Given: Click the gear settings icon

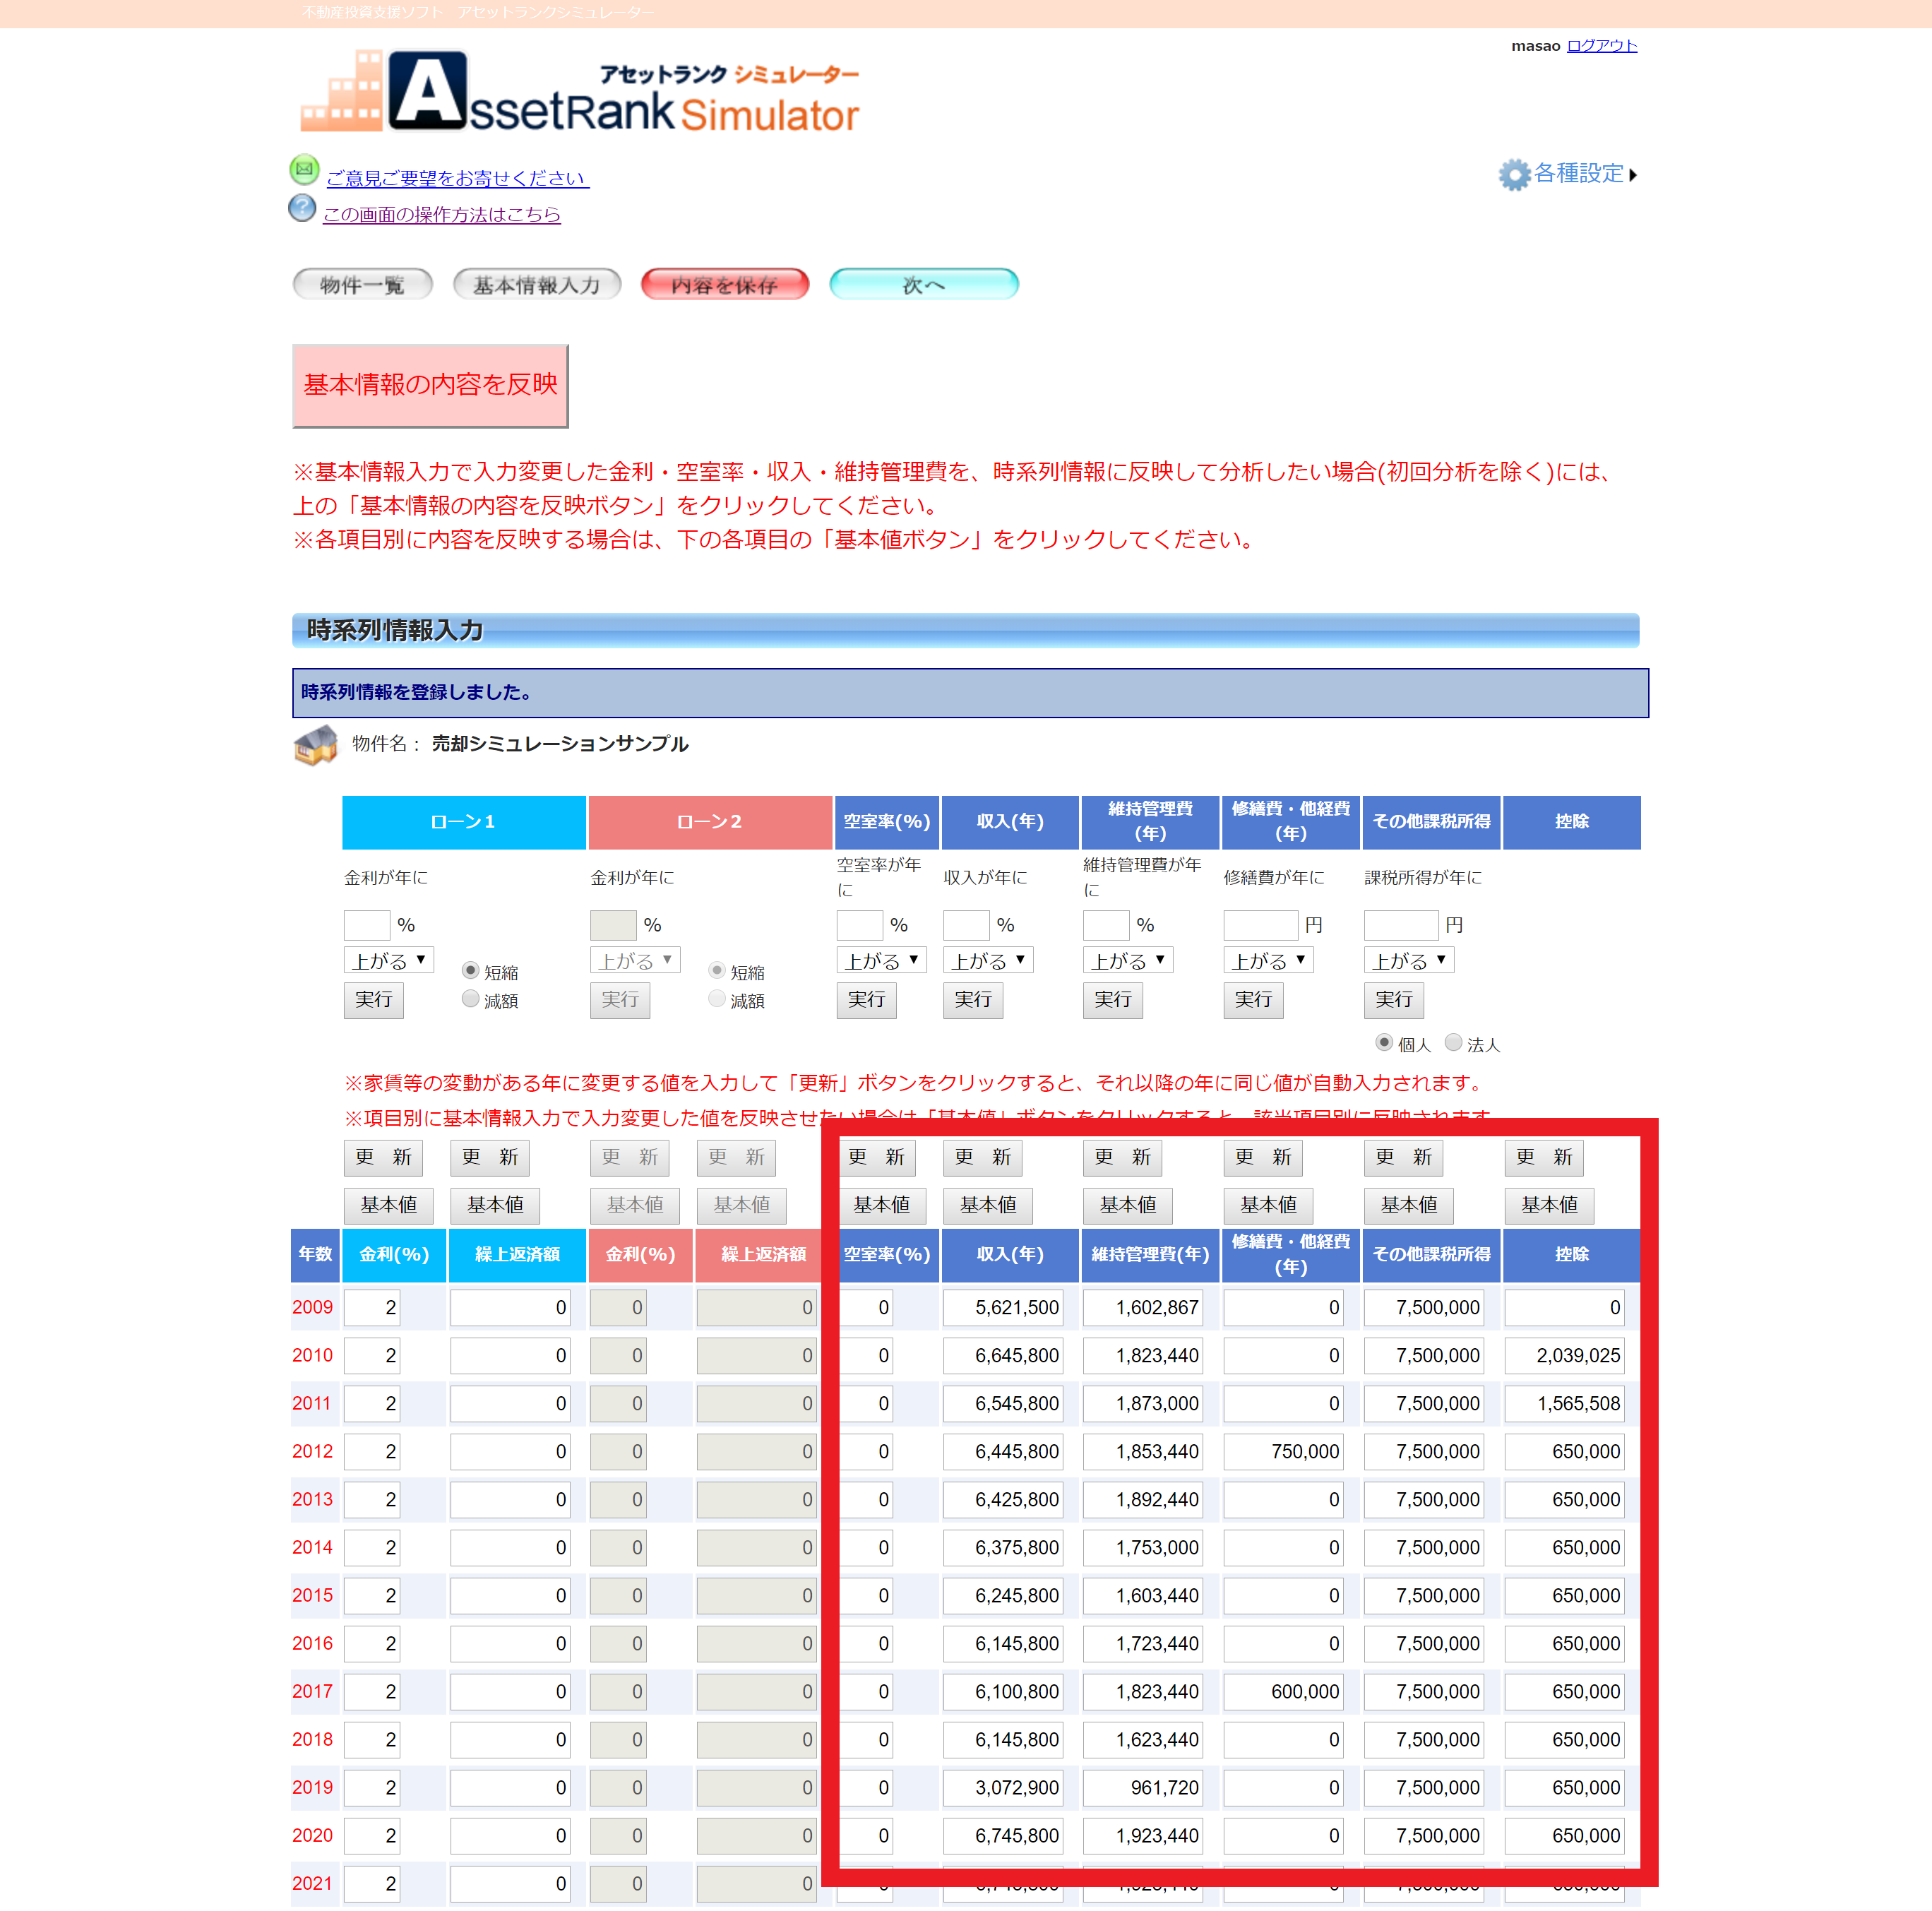Looking at the screenshot, I should [1514, 174].
